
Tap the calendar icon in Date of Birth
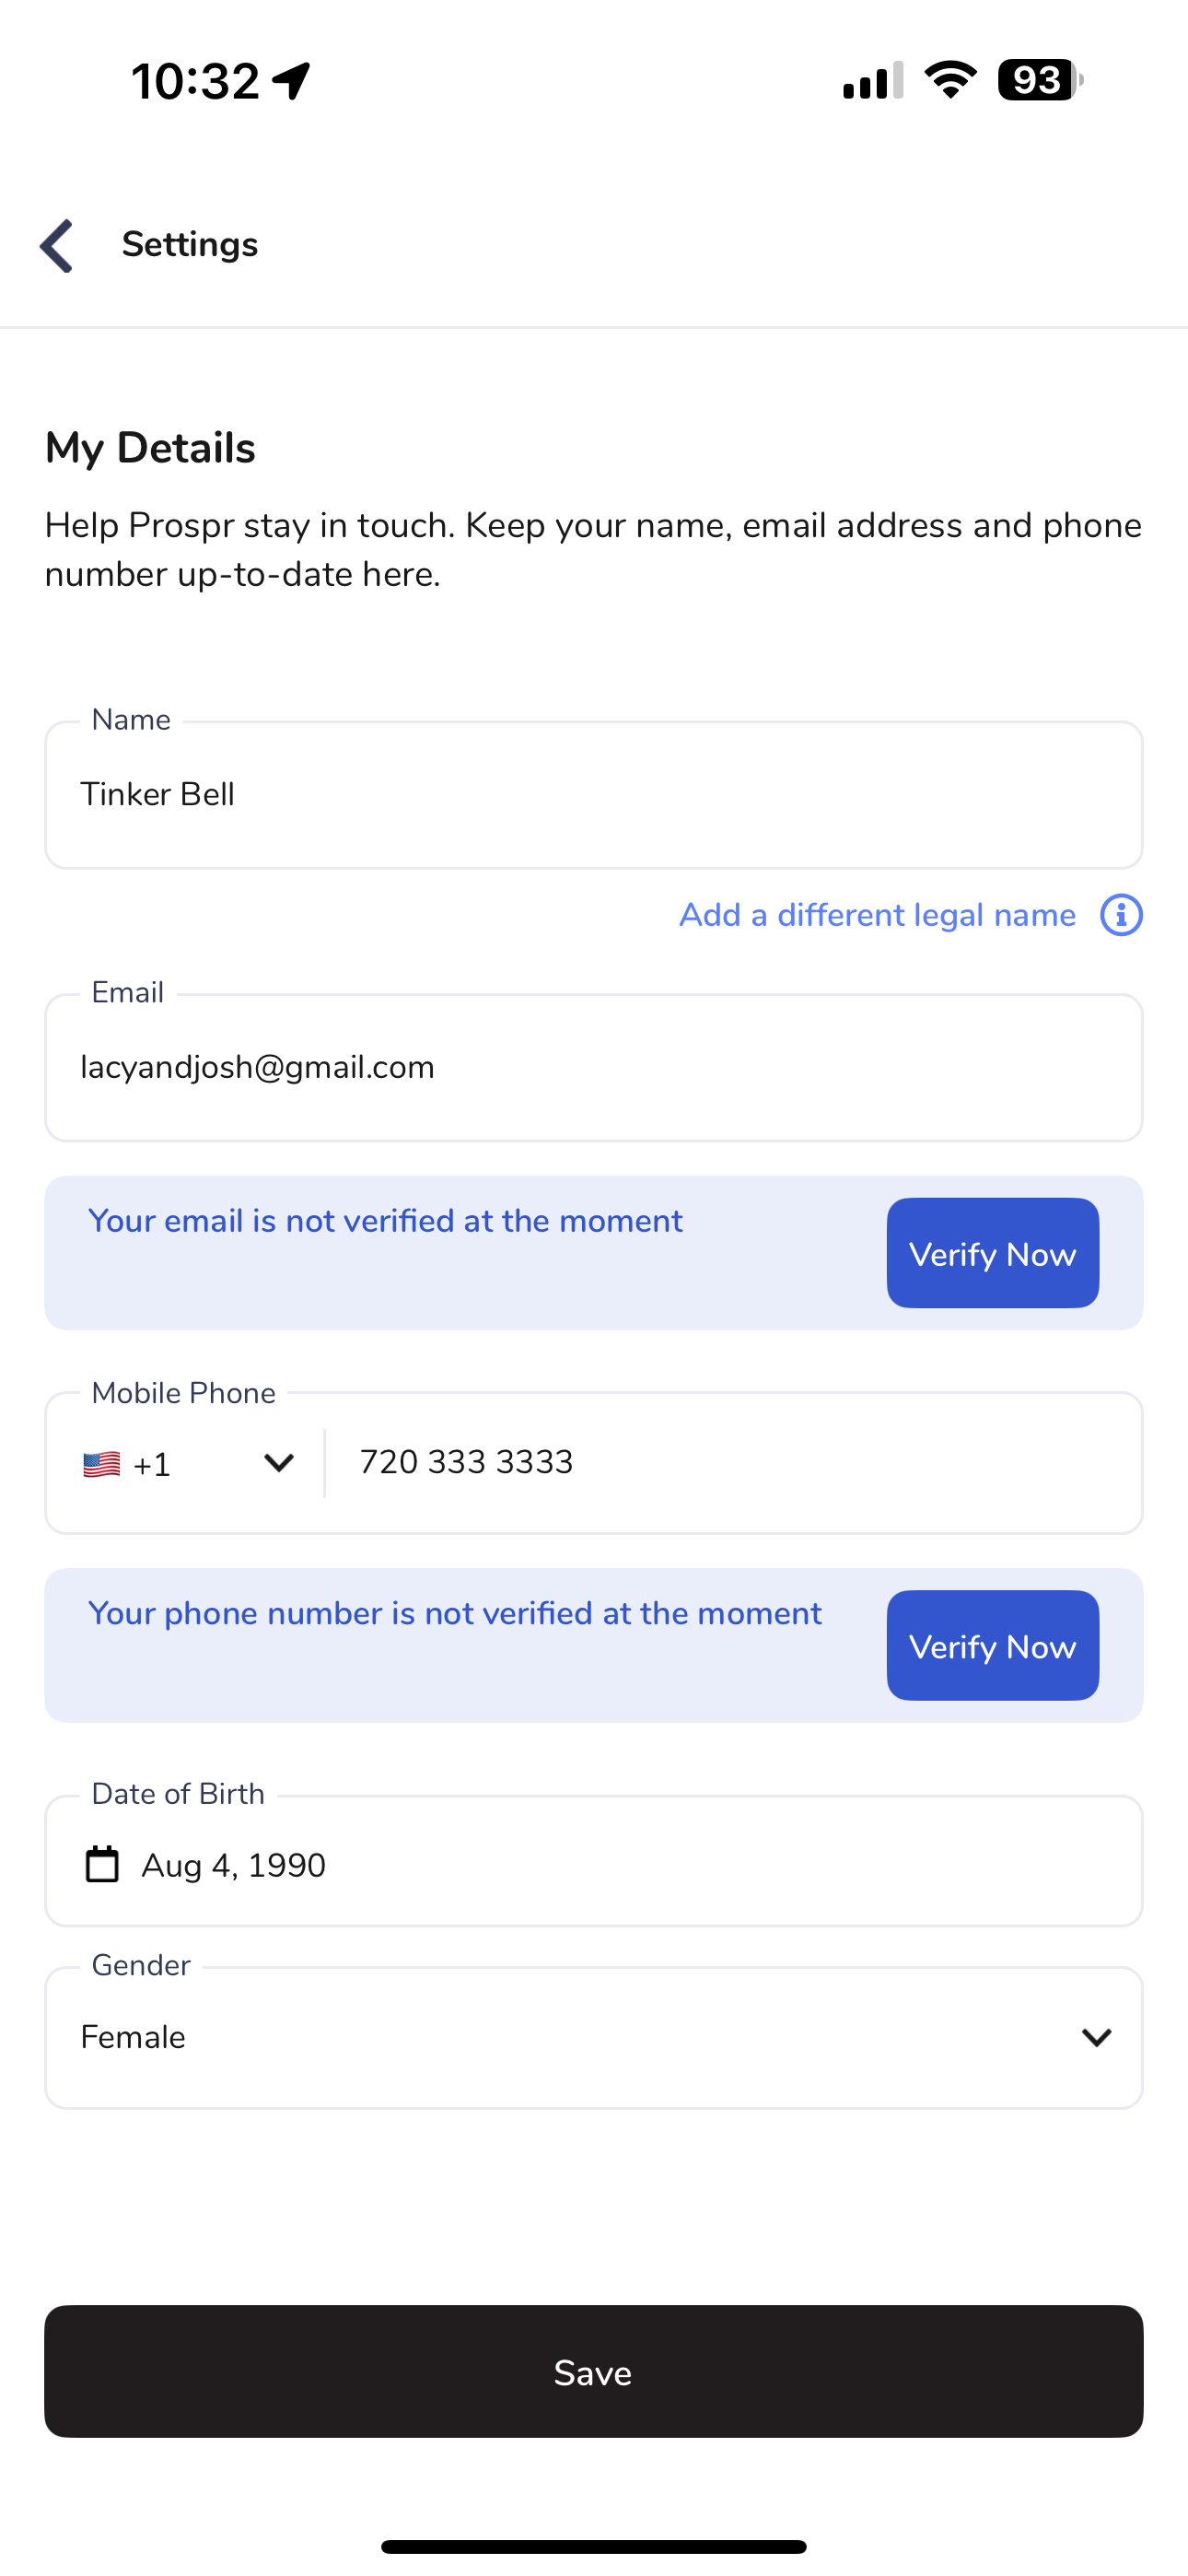click(x=102, y=1865)
